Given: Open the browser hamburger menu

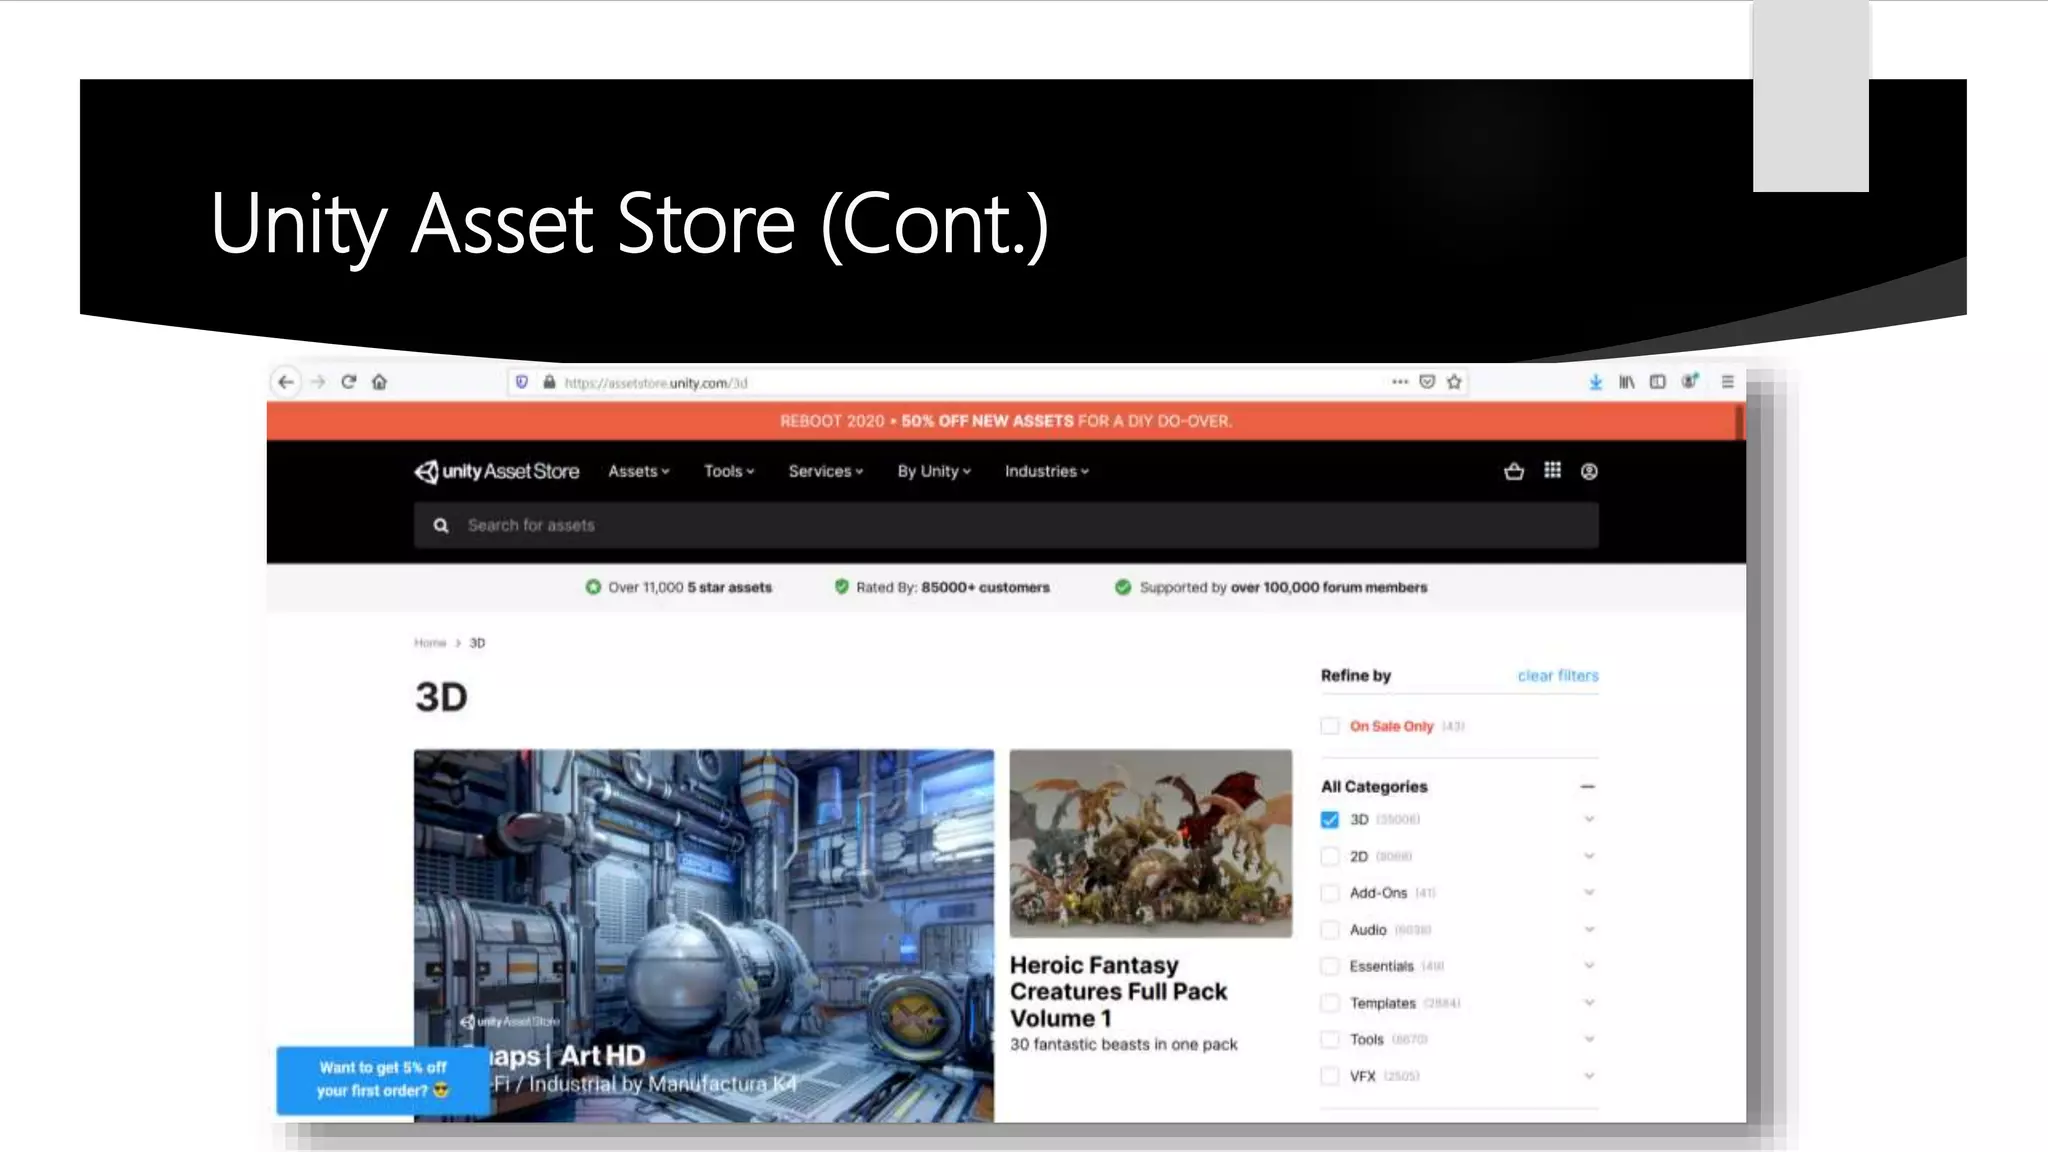Looking at the screenshot, I should click(1727, 382).
